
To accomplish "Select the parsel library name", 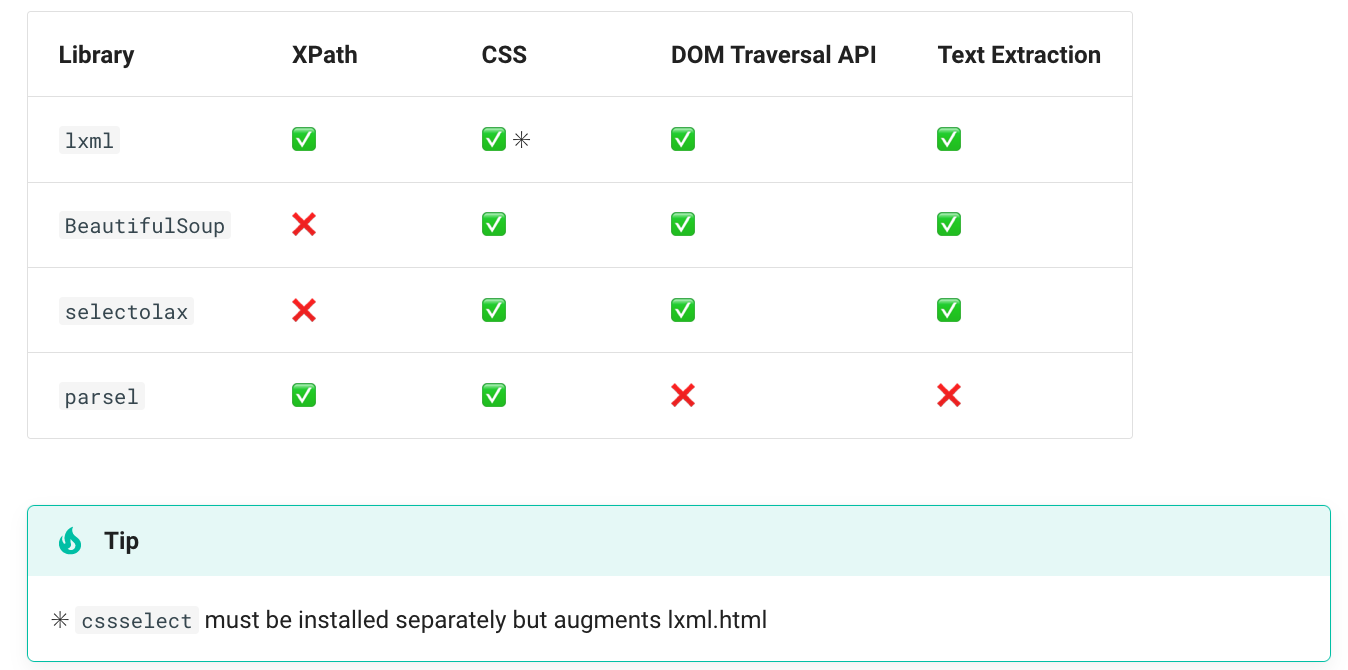I will [101, 397].
